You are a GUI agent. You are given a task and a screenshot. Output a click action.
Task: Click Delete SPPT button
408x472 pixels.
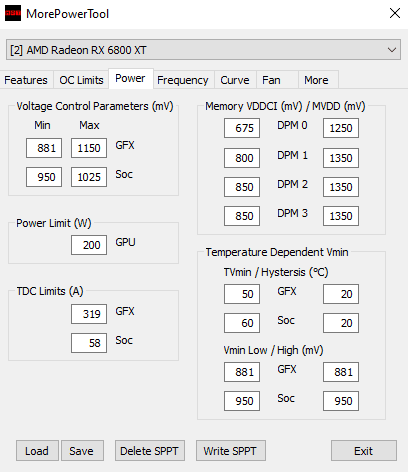point(150,451)
